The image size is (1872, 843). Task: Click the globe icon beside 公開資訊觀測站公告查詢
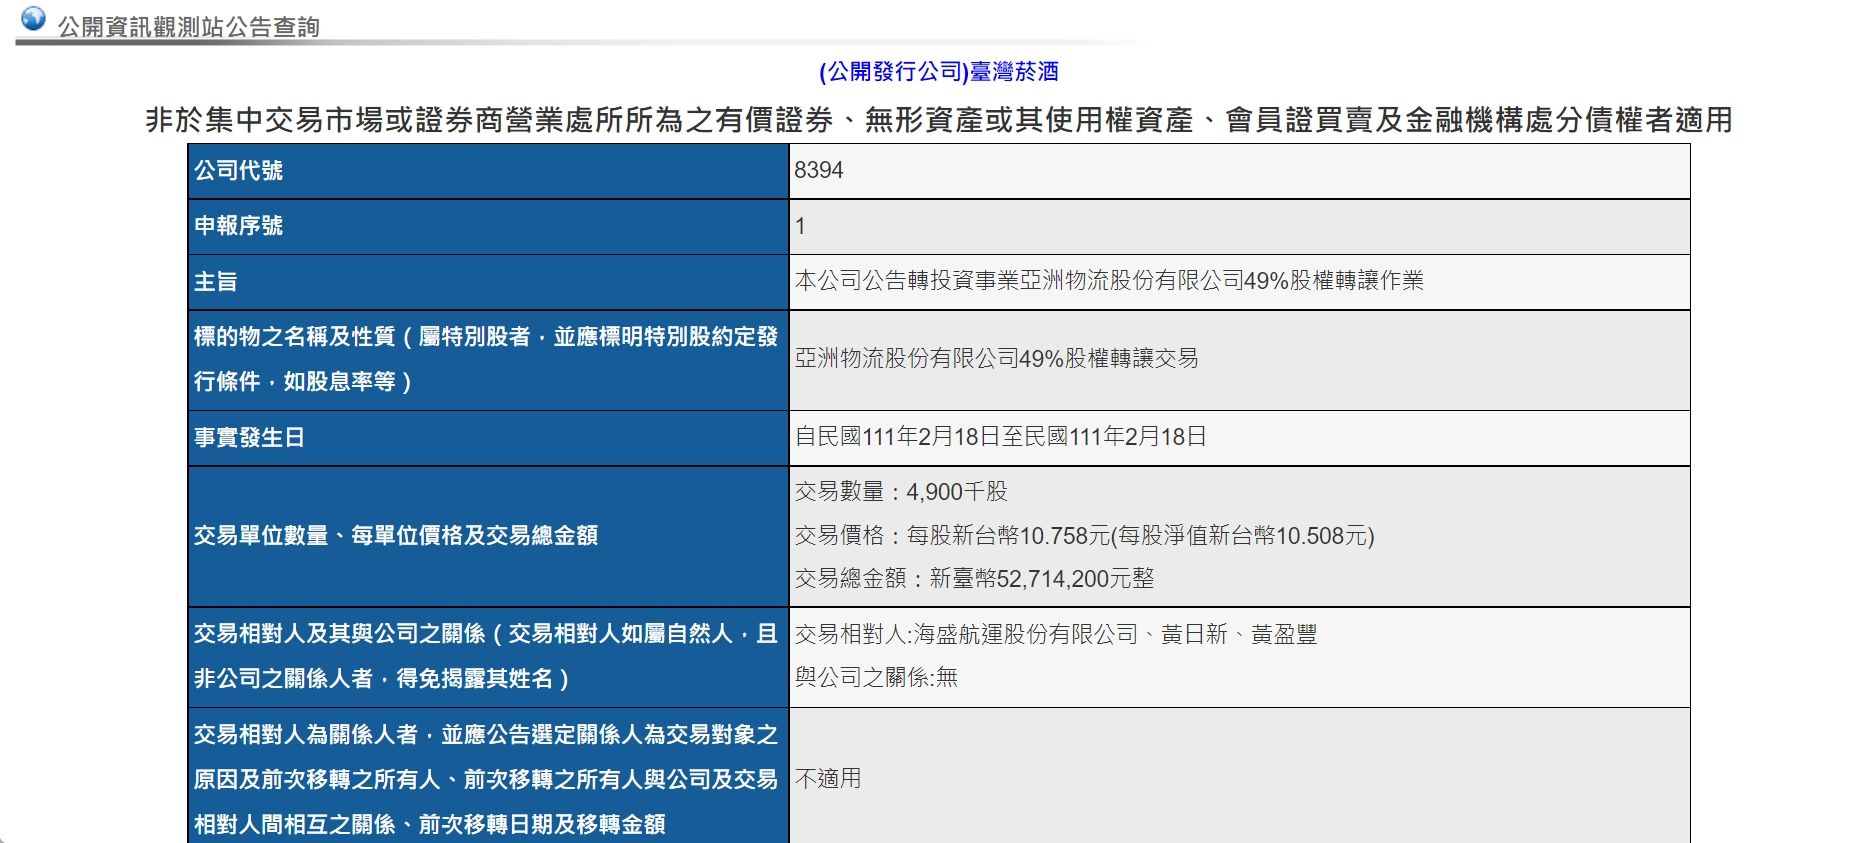[33, 19]
